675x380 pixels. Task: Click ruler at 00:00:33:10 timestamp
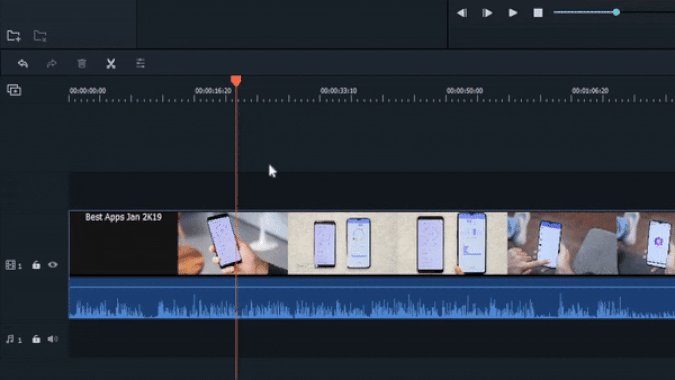338,91
